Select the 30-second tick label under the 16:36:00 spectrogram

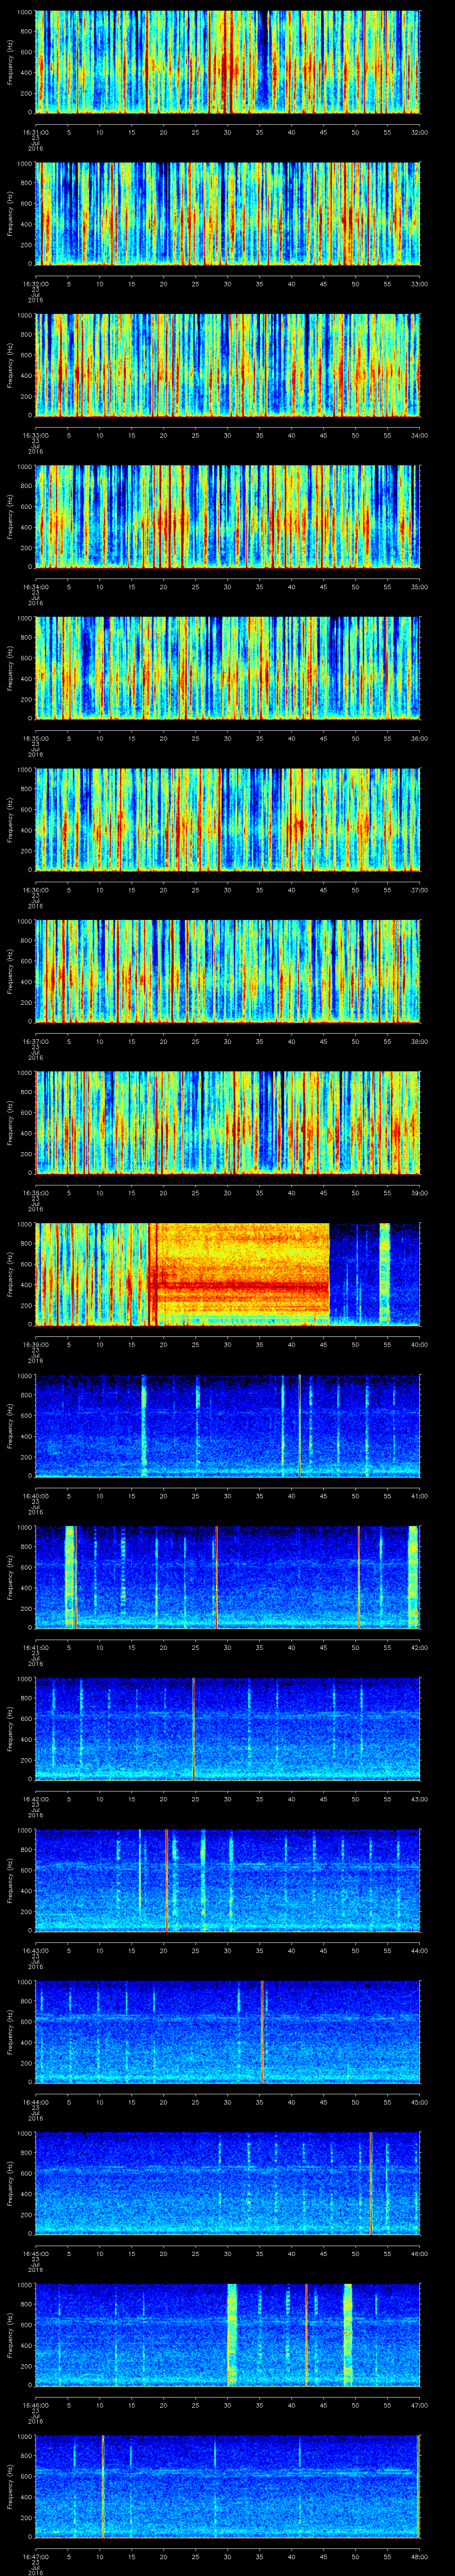[228, 889]
